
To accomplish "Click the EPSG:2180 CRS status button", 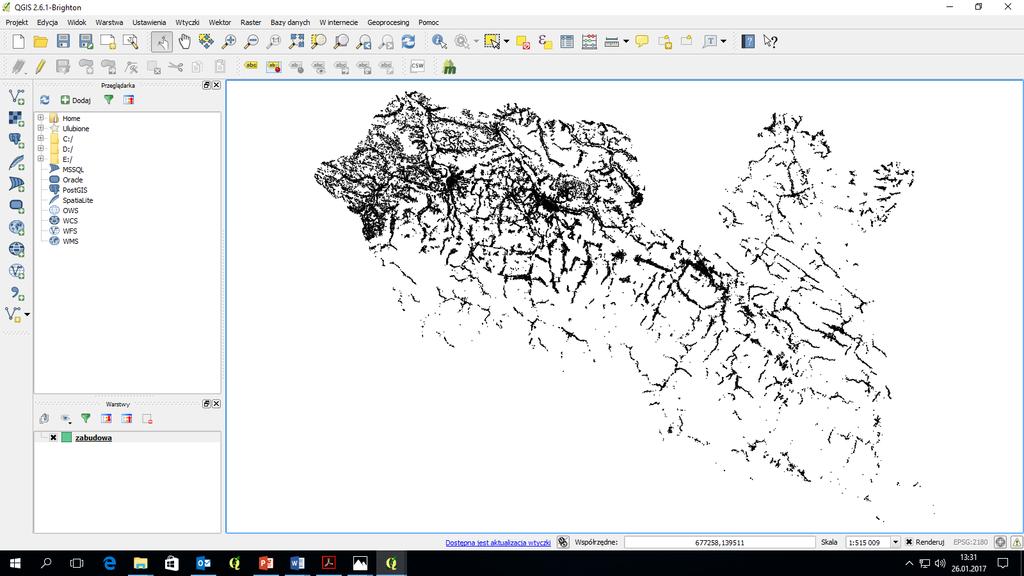I will [970, 542].
